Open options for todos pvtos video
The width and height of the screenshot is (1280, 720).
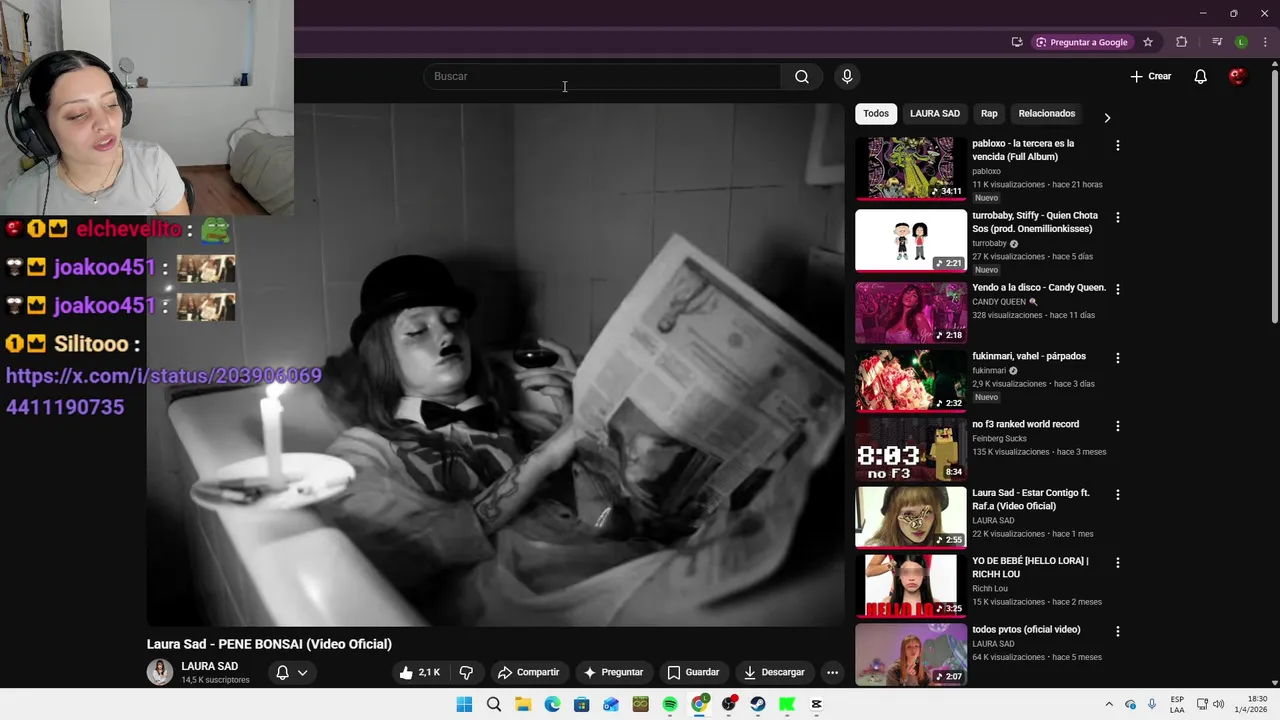pos(1118,632)
